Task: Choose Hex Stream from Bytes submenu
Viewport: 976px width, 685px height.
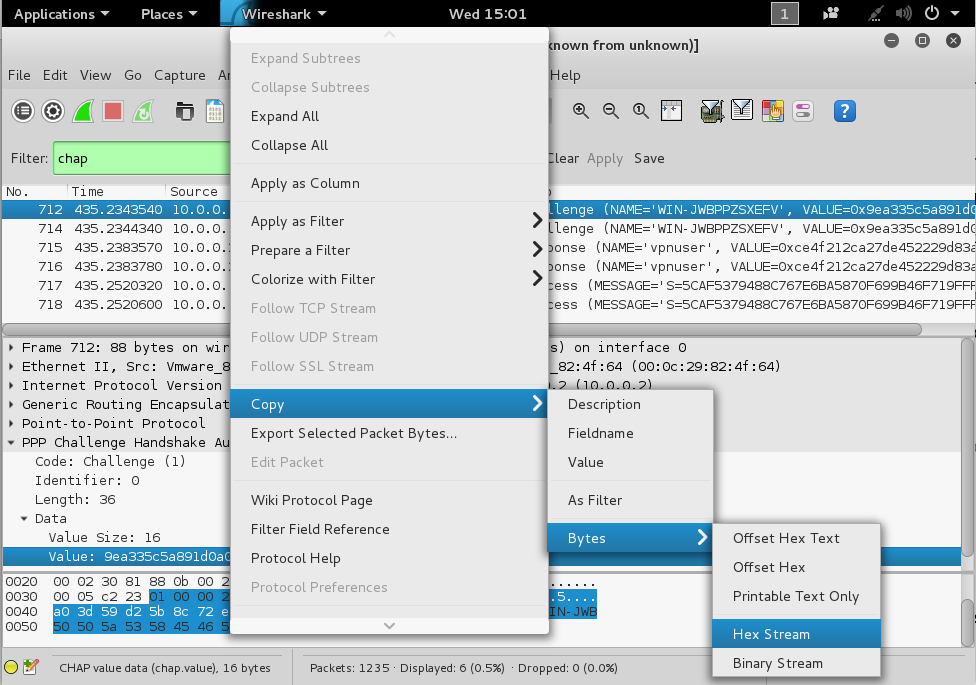Action: 796,634
